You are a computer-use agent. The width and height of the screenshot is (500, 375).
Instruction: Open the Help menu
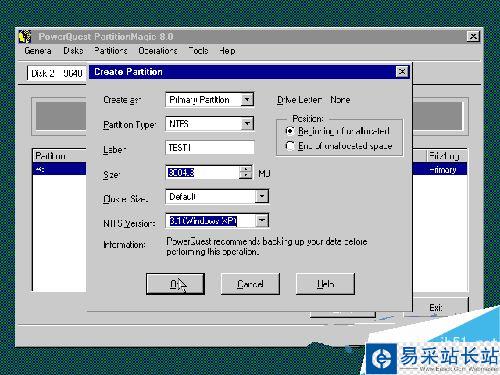coord(227,51)
